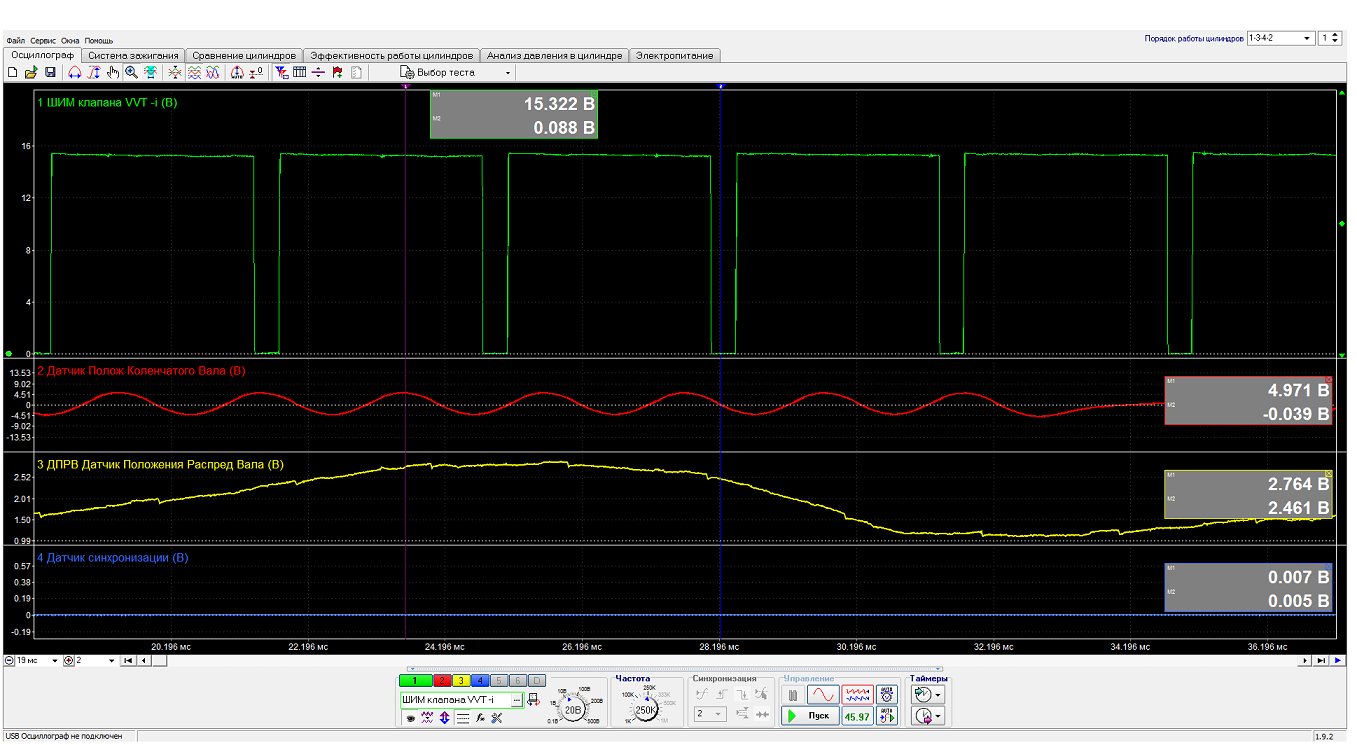The height and width of the screenshot is (745, 1357).
Task: Expand first timer dropdown arrow
Action: coord(937,695)
